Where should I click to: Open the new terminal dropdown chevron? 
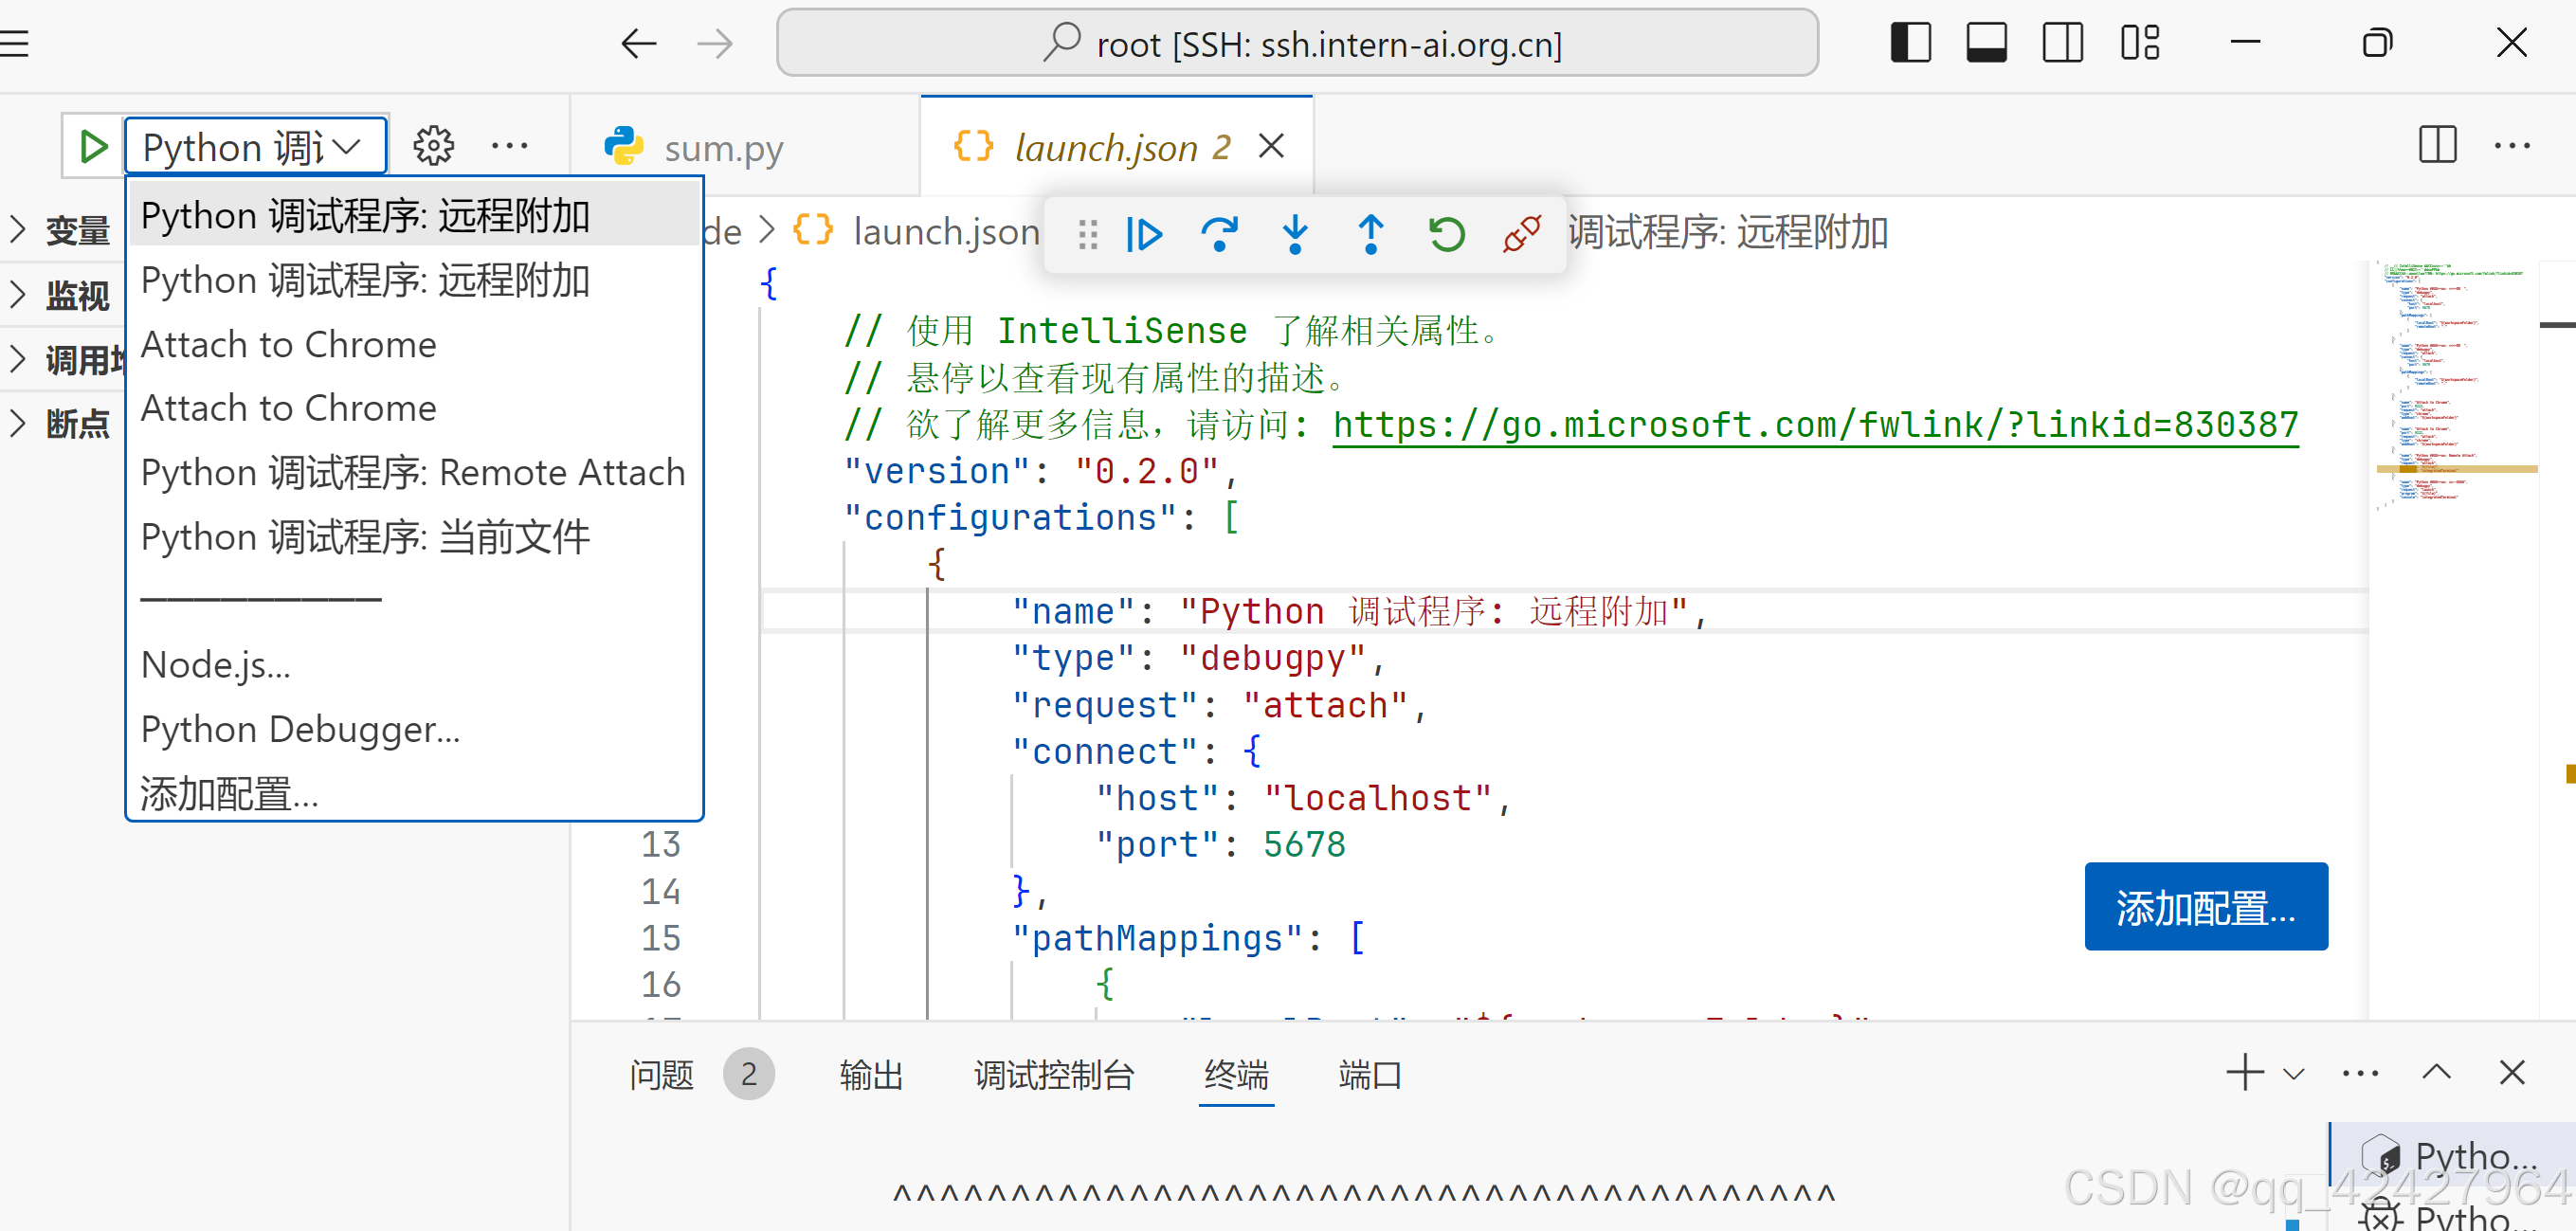pos(2294,1074)
